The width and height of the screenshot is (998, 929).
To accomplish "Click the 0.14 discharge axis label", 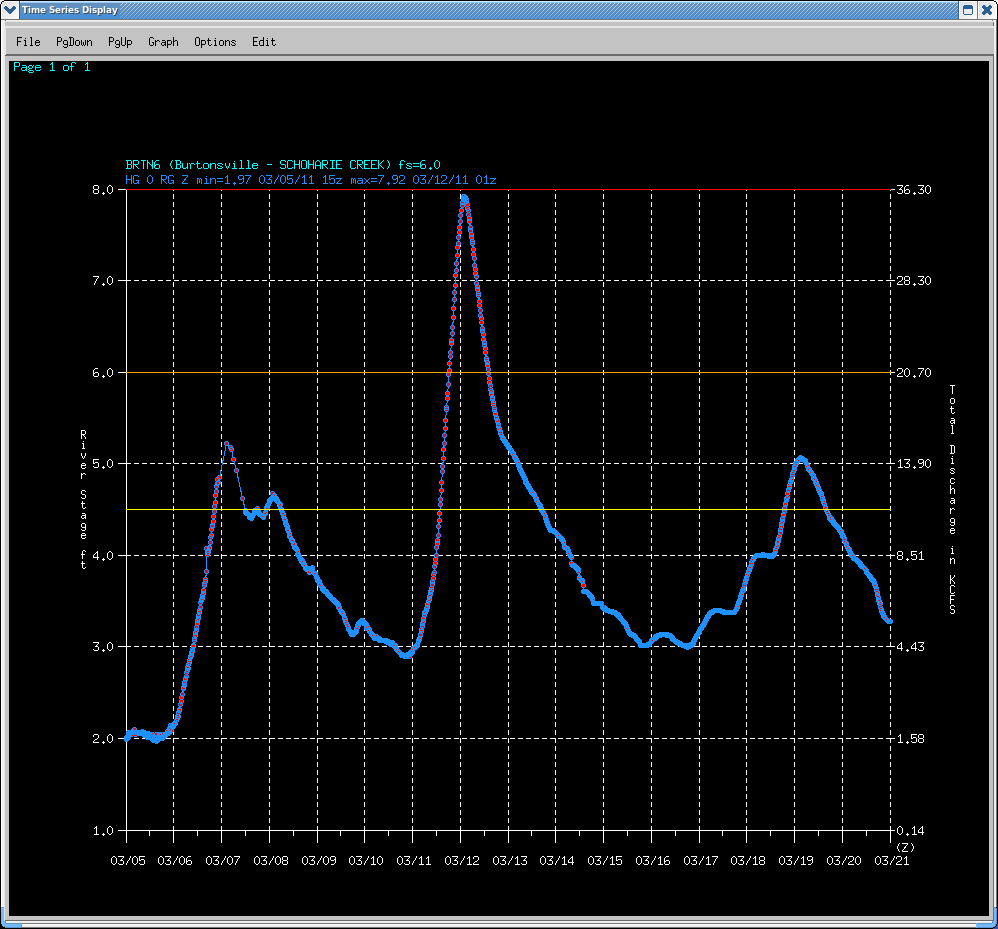I will click(x=910, y=831).
